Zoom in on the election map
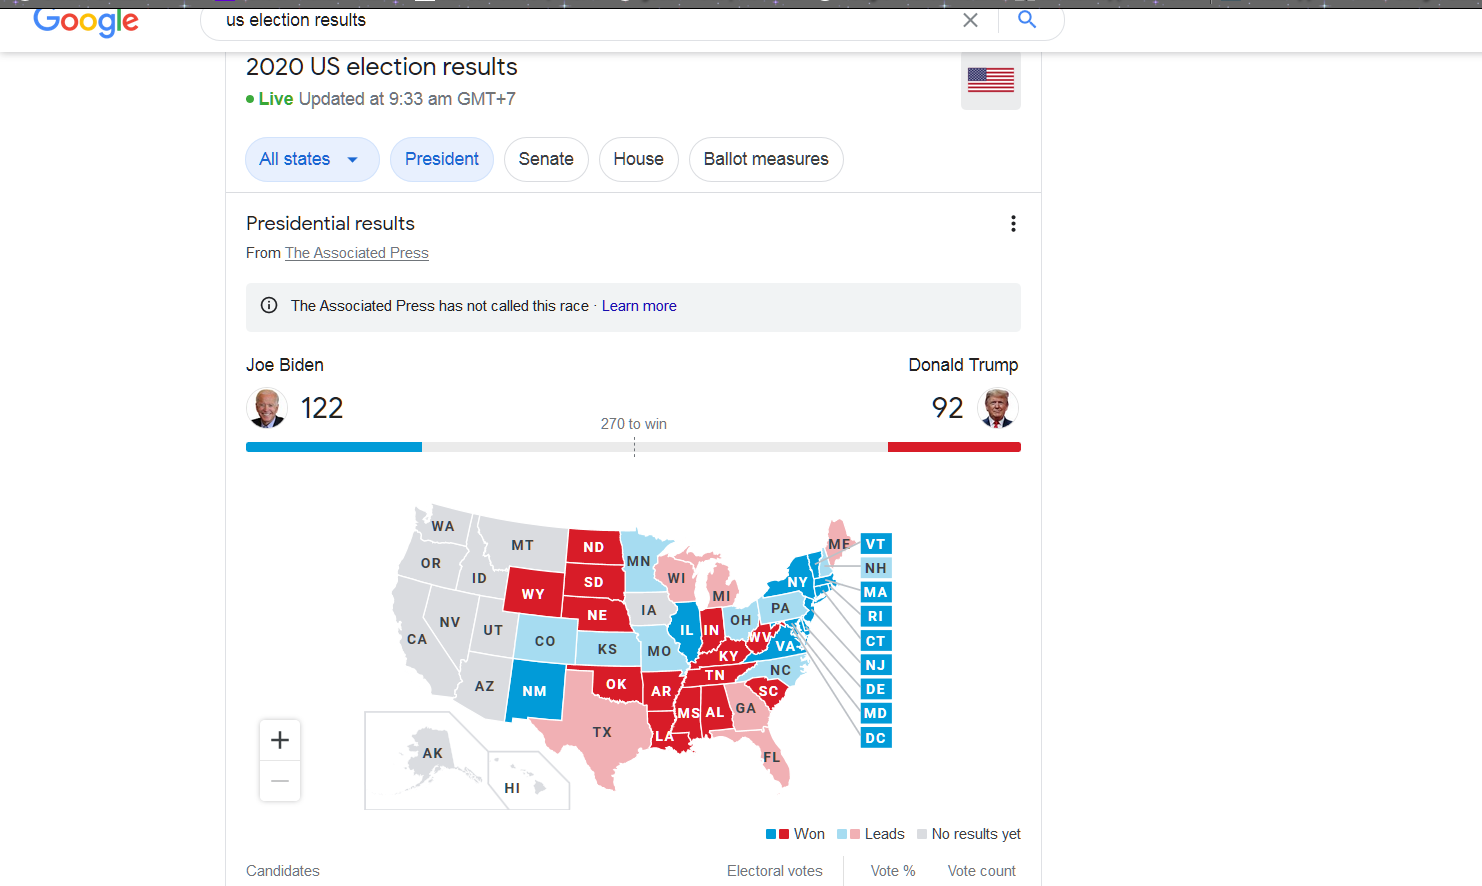Viewport: 1482px width, 886px height. click(x=280, y=740)
